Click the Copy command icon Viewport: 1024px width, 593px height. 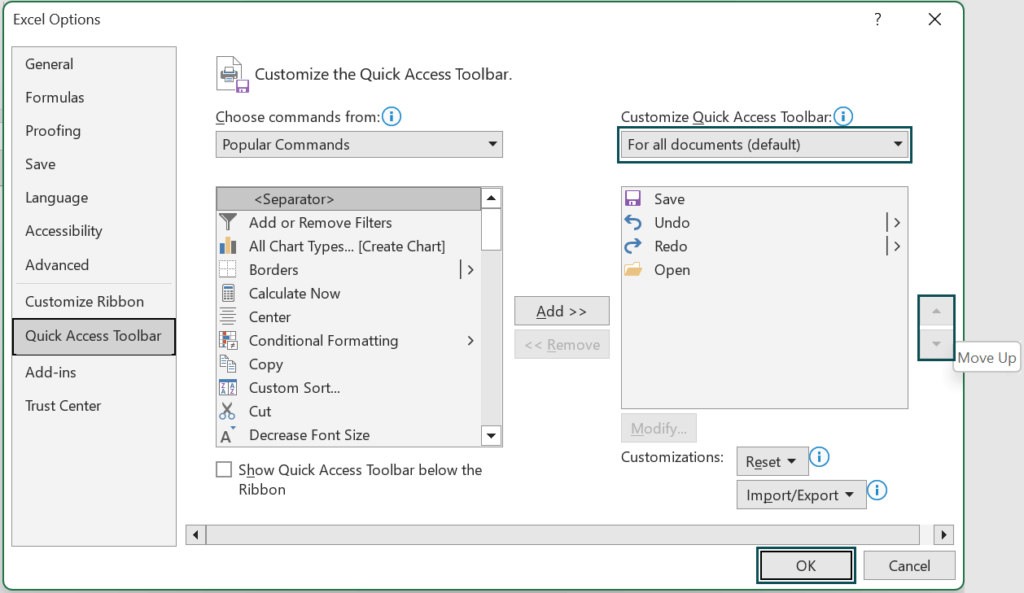point(231,364)
